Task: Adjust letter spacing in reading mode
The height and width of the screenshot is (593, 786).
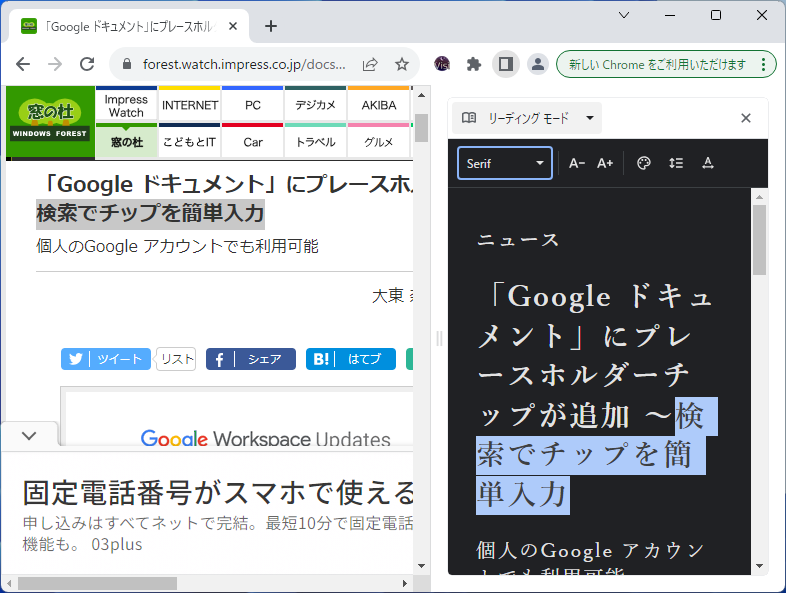Action: [708, 163]
